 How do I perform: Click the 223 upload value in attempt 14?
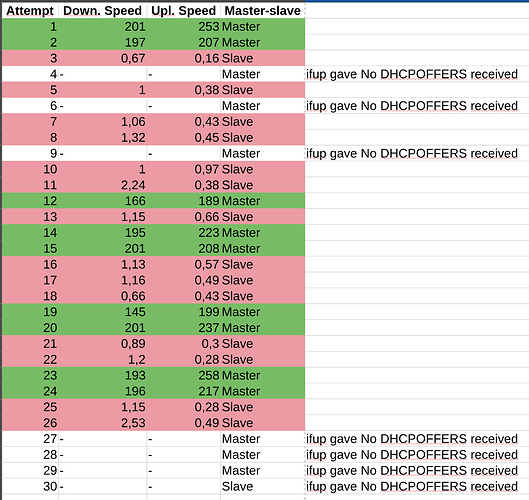[x=184, y=233]
